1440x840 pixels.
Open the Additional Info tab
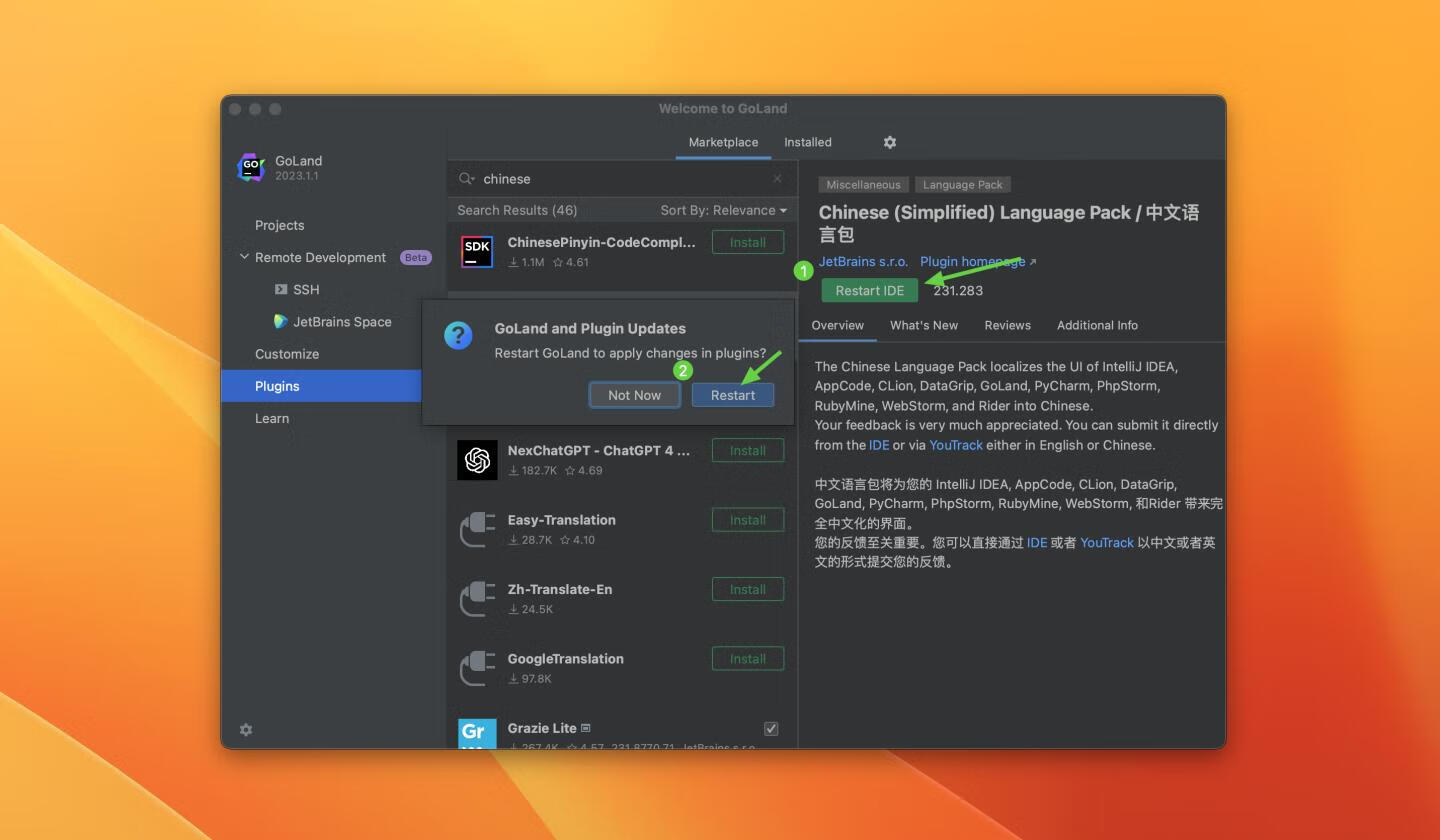(x=1097, y=325)
